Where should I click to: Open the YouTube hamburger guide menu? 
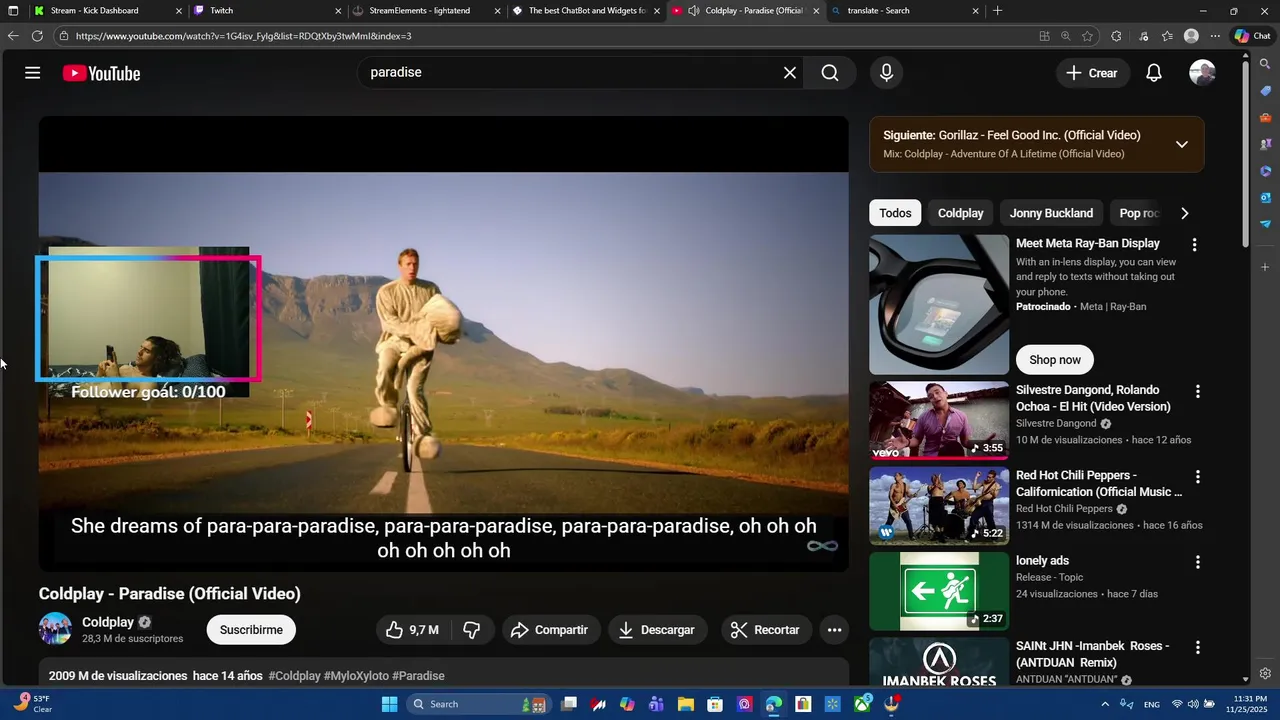coord(33,73)
